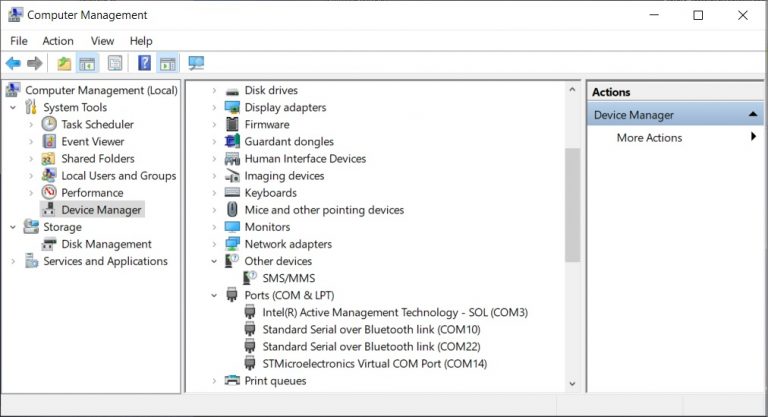Click the device list scroll down arrow
768x417 pixels.
[572, 384]
